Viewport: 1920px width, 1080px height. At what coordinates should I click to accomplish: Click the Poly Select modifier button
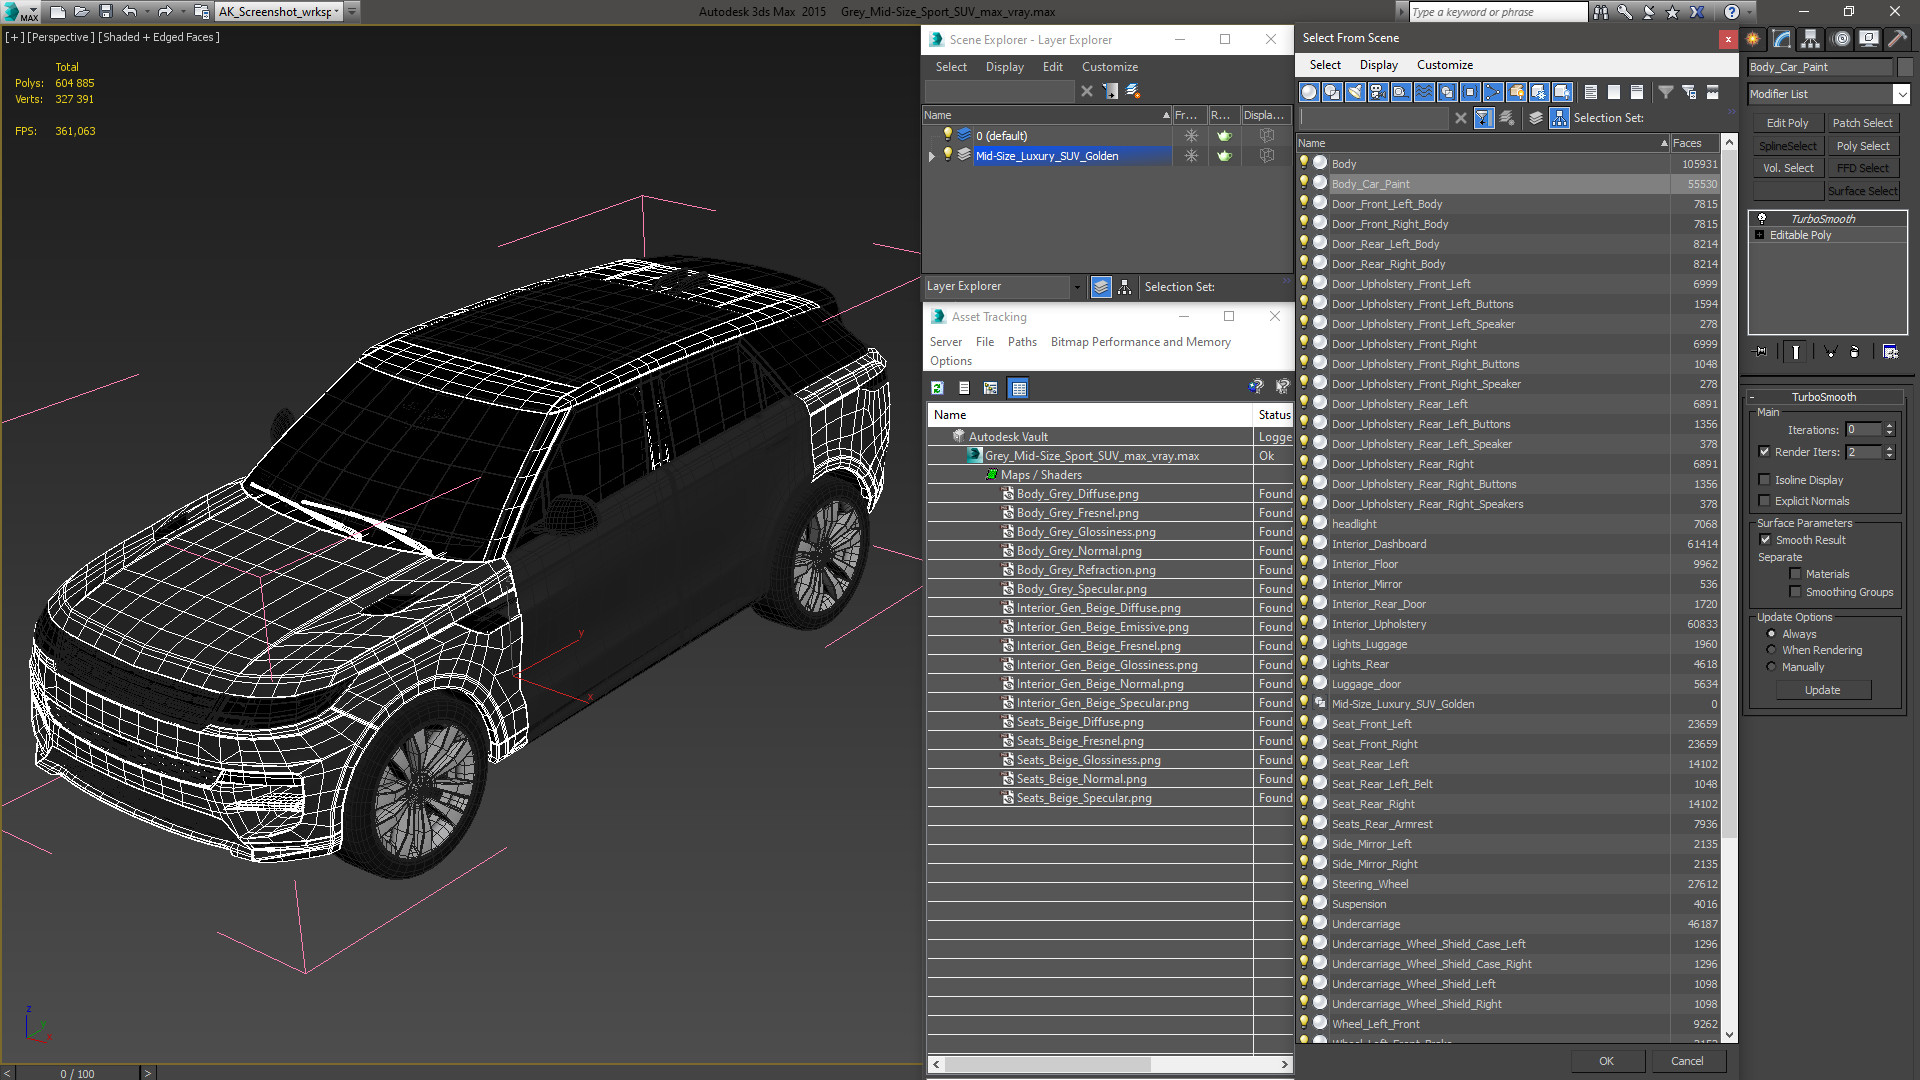click(x=1862, y=146)
